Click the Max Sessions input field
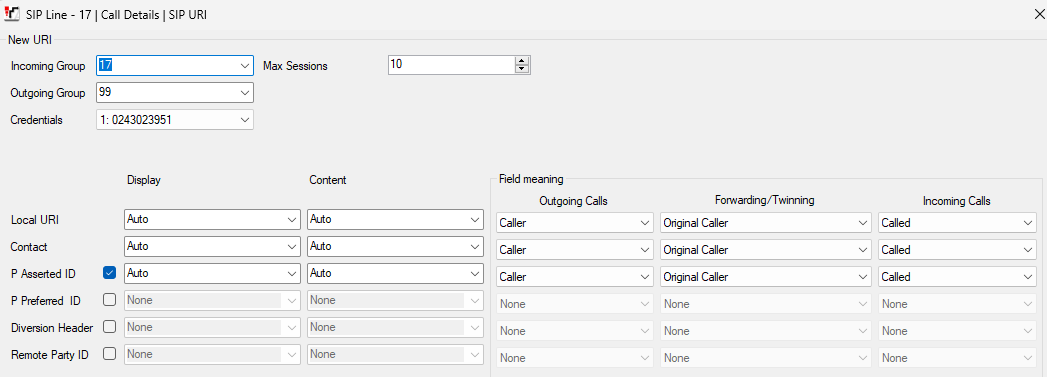This screenshot has height=377, width=1047. tap(451, 65)
